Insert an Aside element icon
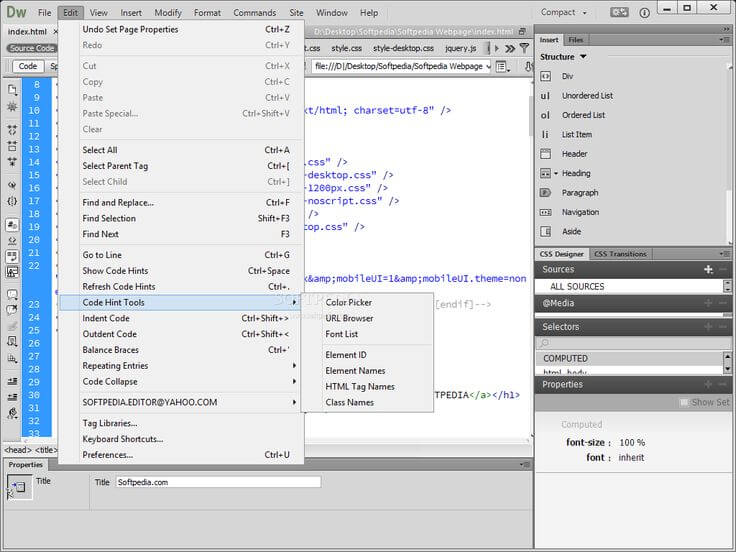Screen dimensions: 736x552 (x=545, y=231)
